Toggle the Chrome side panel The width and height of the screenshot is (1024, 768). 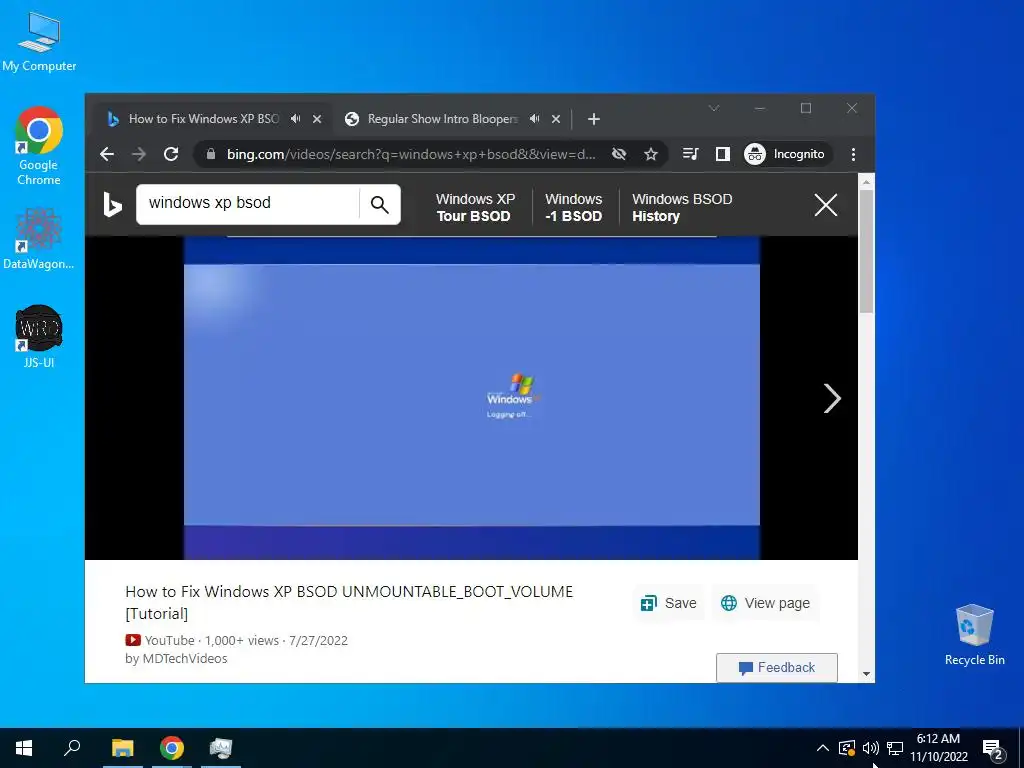click(x=722, y=154)
